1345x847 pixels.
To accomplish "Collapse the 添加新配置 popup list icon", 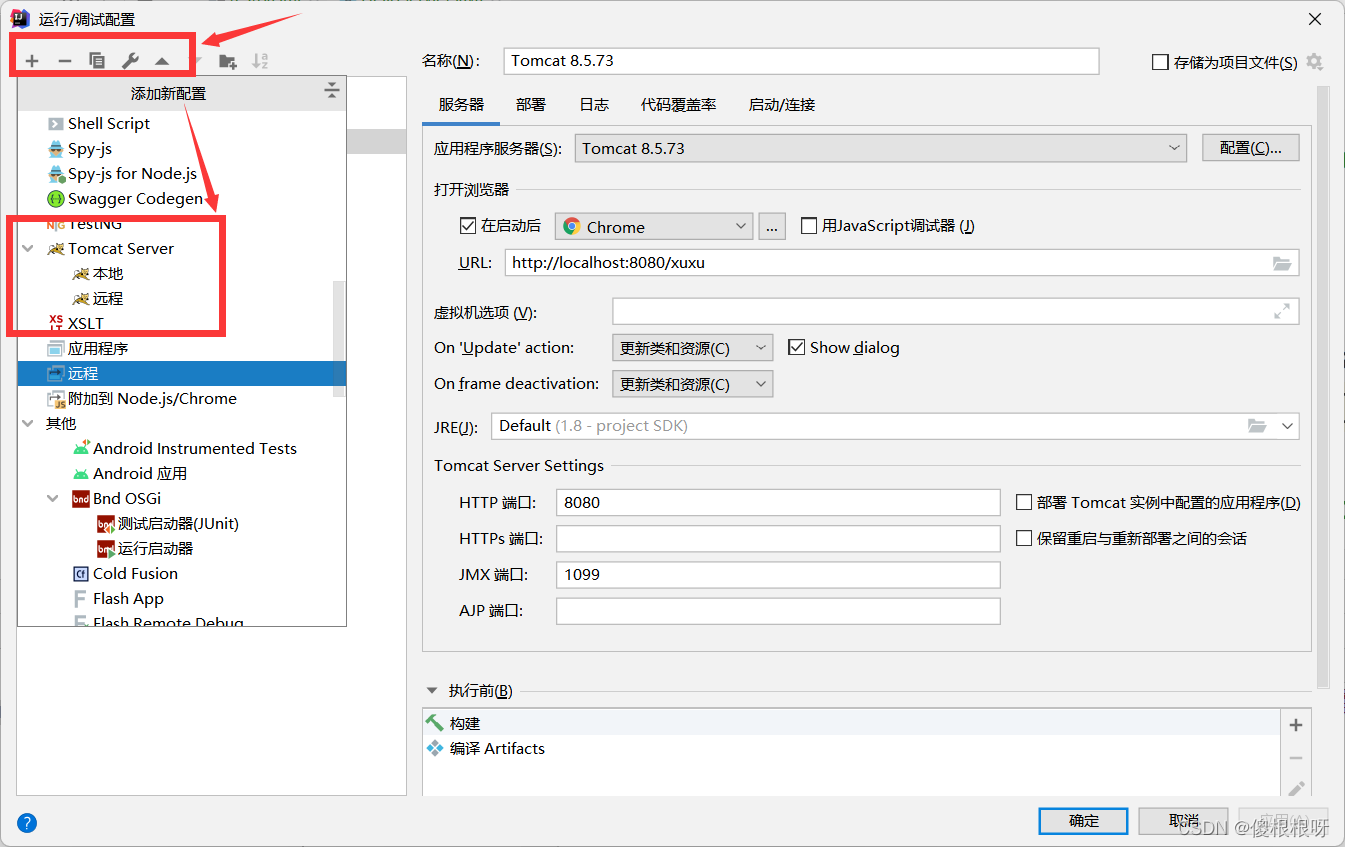I will point(332,92).
